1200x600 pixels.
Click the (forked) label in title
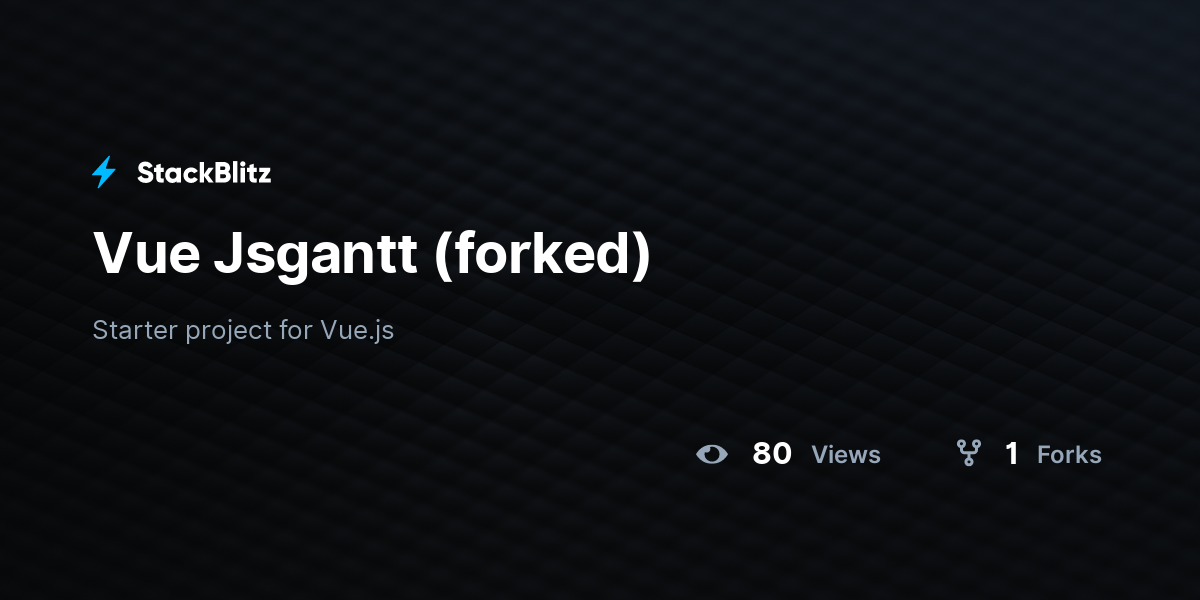coord(542,254)
